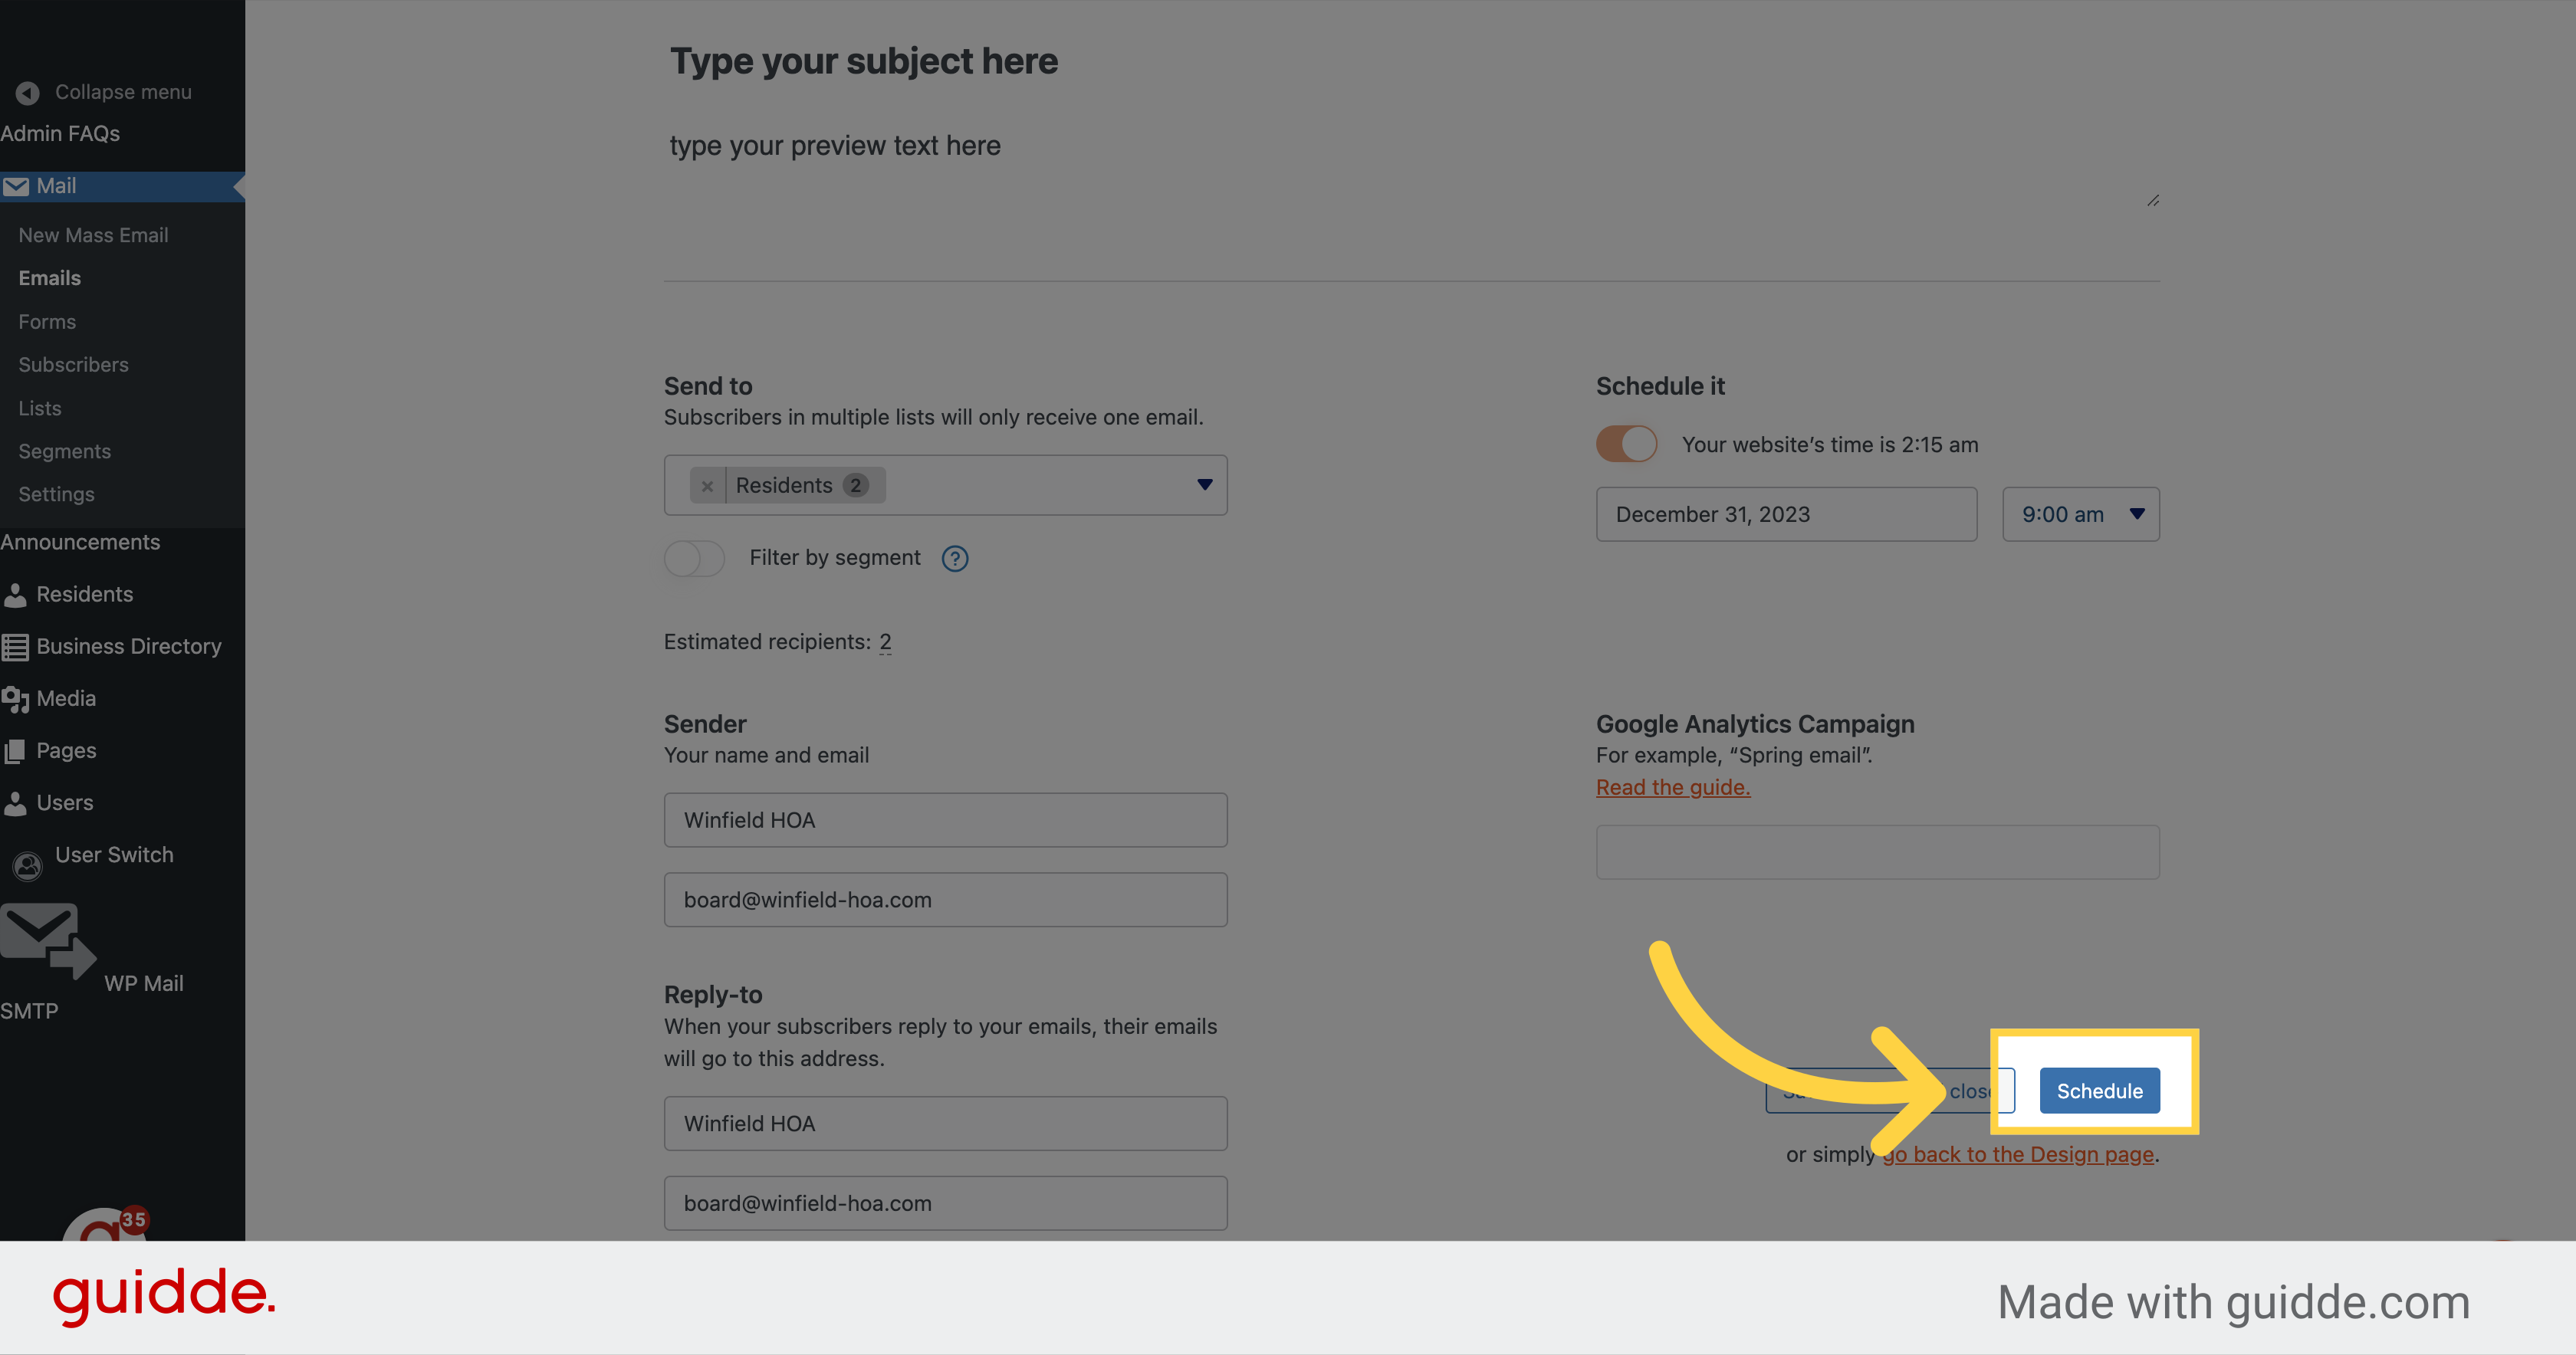Click the Business Directory list icon

click(x=15, y=647)
